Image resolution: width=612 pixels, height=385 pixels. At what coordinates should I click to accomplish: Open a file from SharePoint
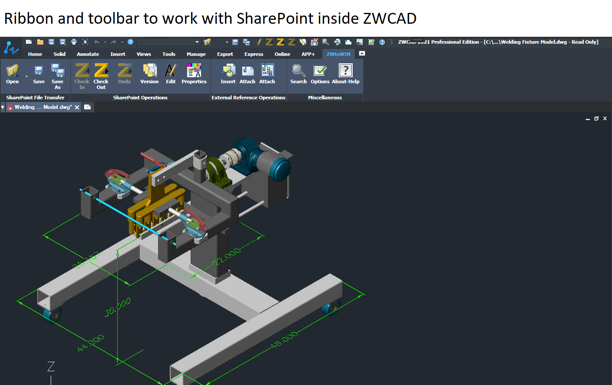pos(12,74)
